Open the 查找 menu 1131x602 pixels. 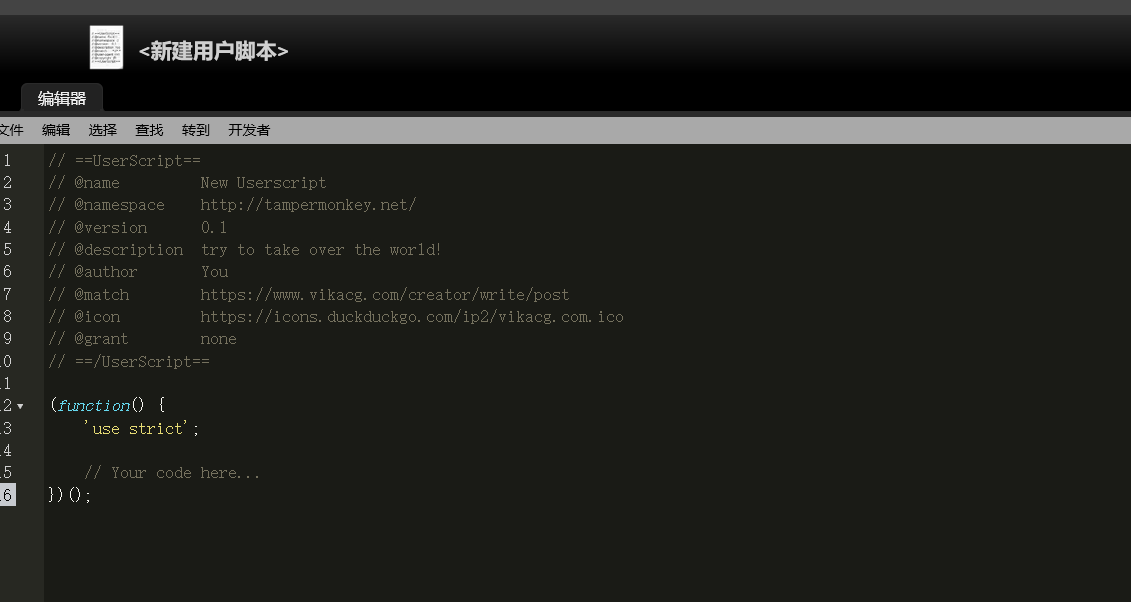149,130
